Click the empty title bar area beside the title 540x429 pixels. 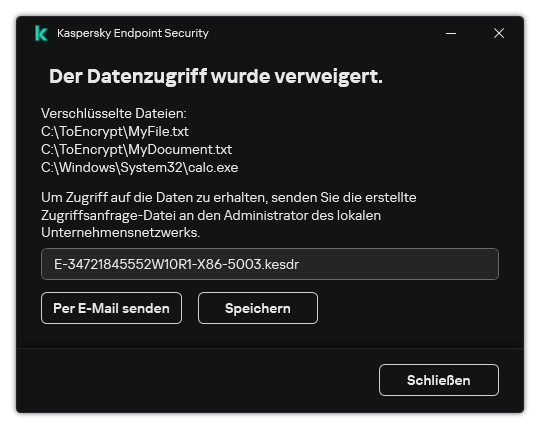coord(324,33)
